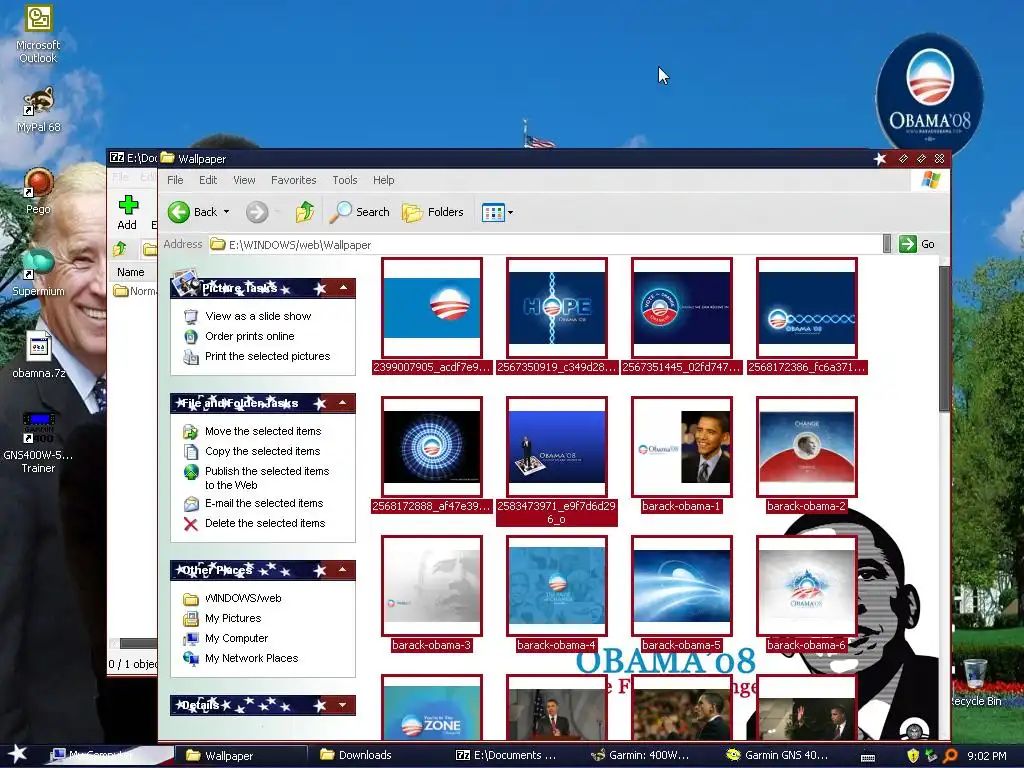
Task: Select the You're in the ZONE thumbnail
Action: point(432,709)
